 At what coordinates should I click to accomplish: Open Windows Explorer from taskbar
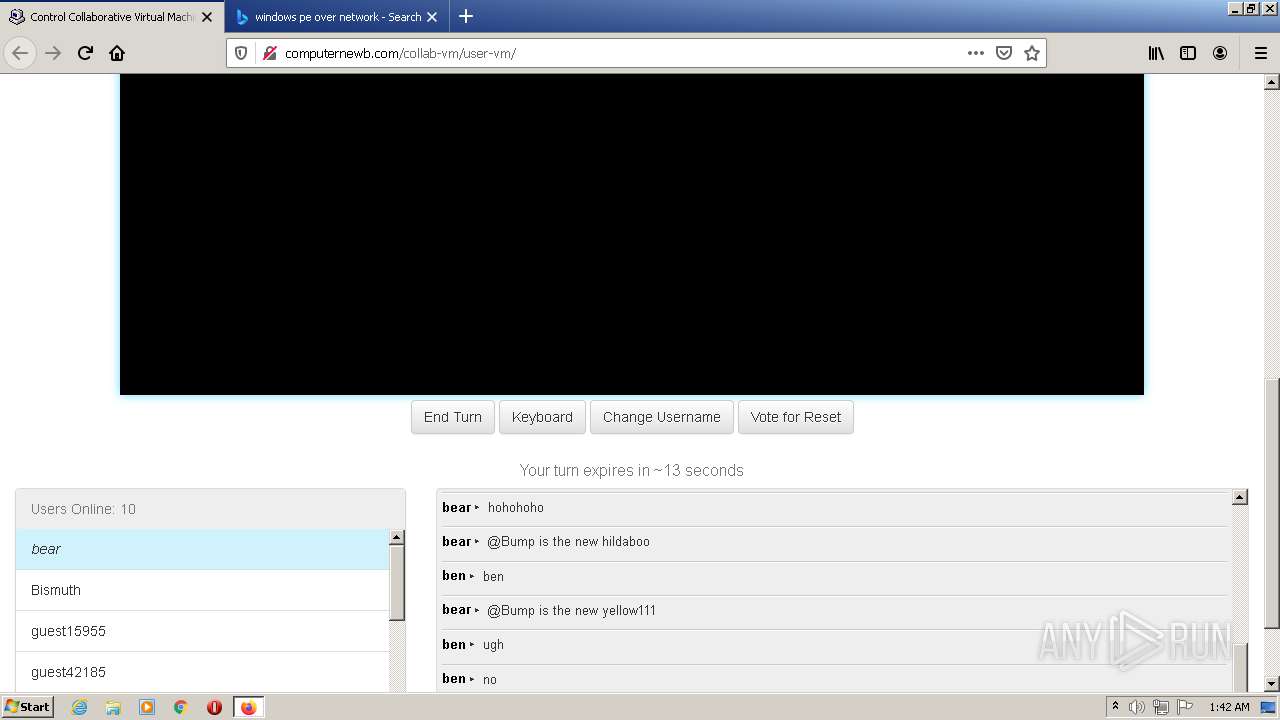pos(113,707)
